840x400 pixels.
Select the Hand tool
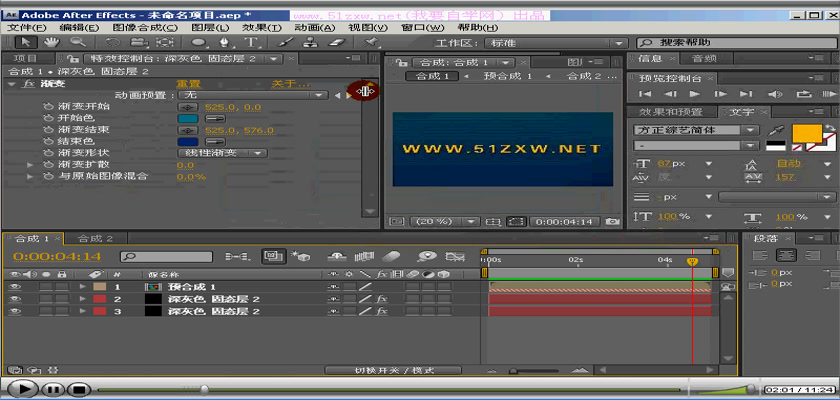click(52, 42)
